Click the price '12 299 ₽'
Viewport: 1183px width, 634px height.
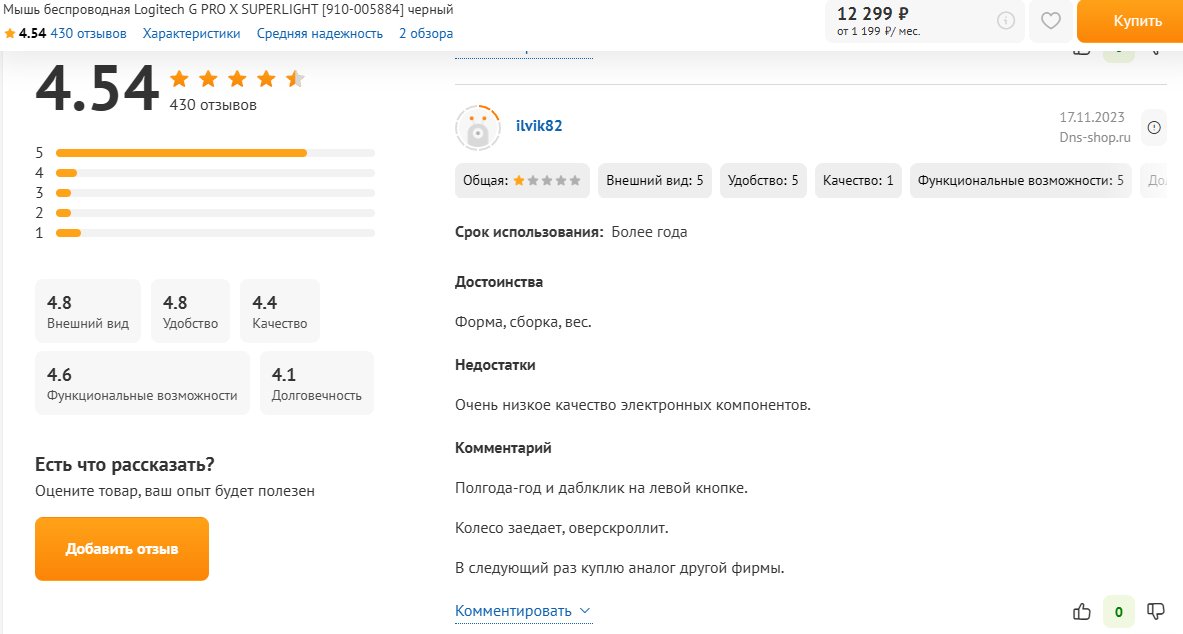873,14
